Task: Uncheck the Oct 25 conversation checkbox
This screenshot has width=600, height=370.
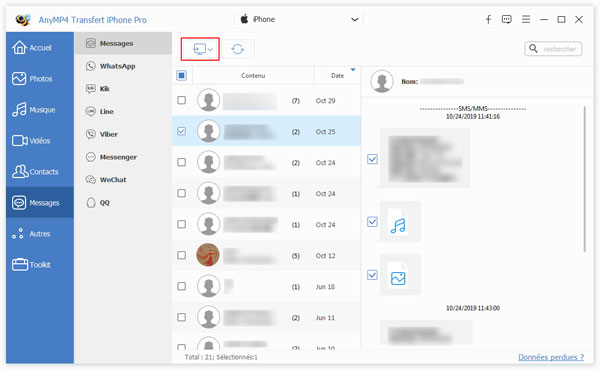Action: pos(182,131)
